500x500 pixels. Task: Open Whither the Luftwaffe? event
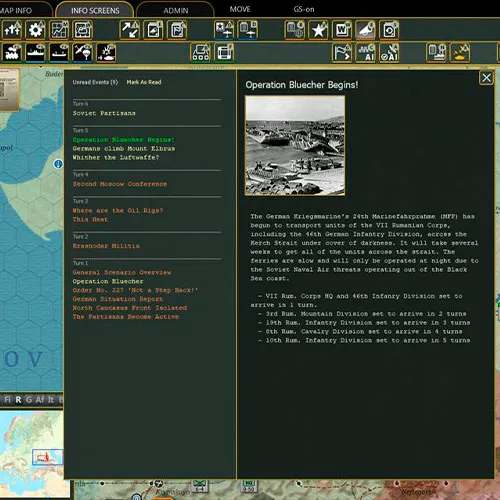pyautogui.click(x=116, y=157)
